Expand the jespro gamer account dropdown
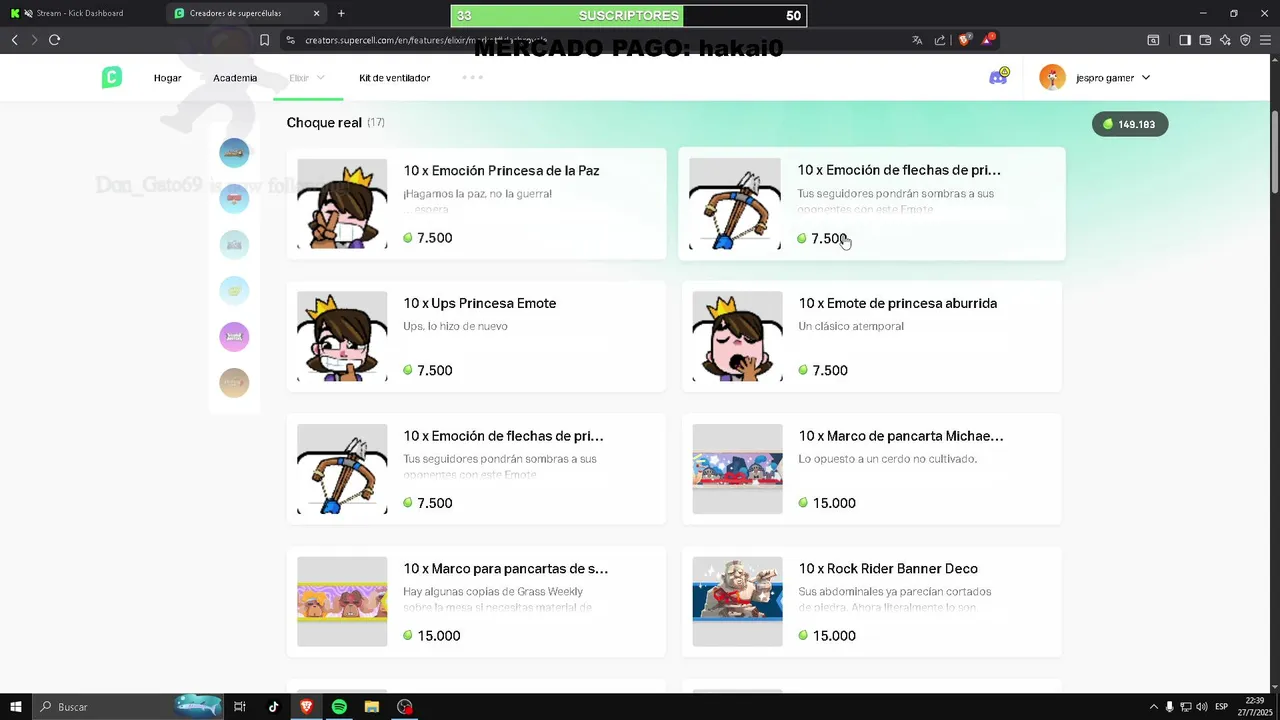 [x=1146, y=77]
